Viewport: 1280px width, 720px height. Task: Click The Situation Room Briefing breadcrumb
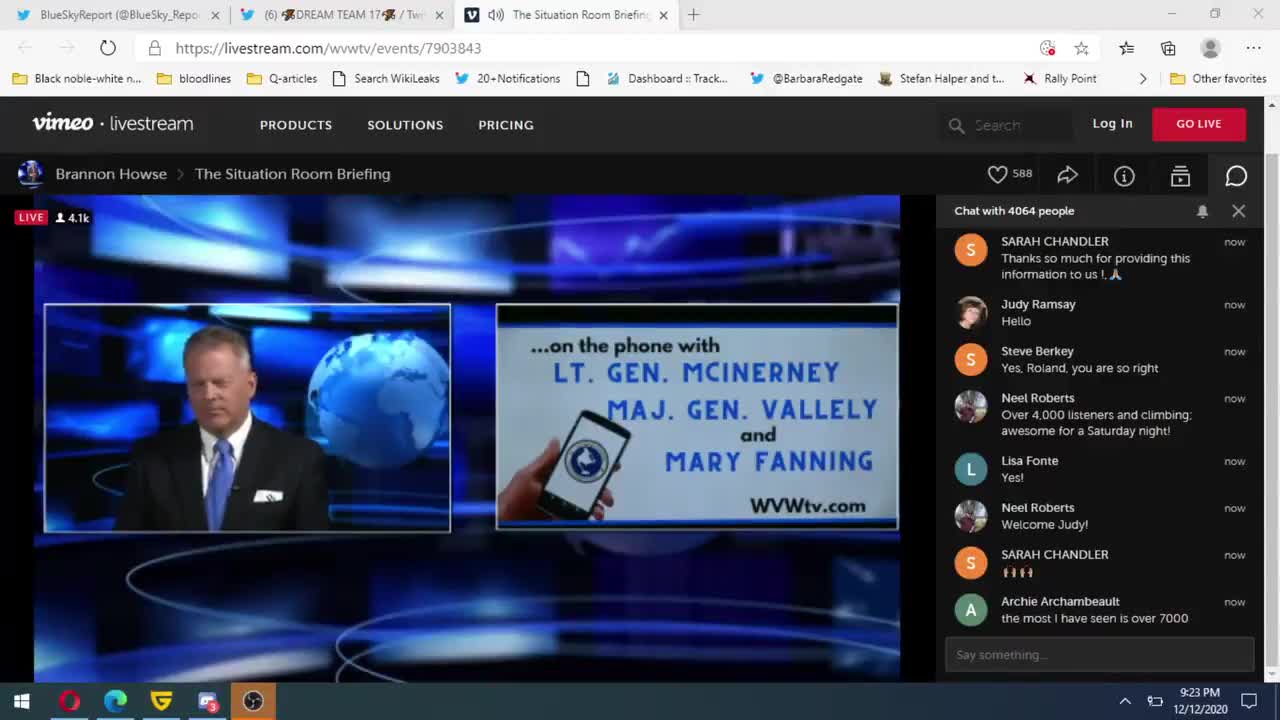292,174
